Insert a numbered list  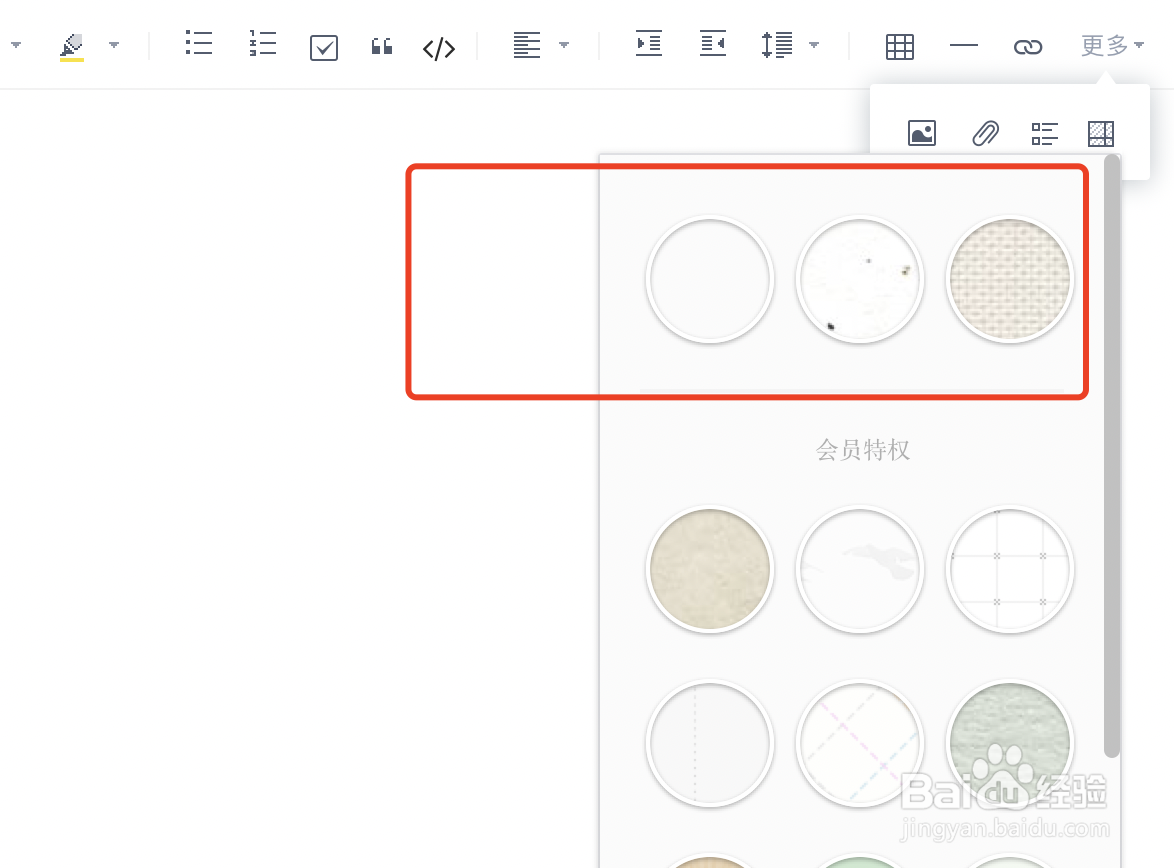[263, 43]
